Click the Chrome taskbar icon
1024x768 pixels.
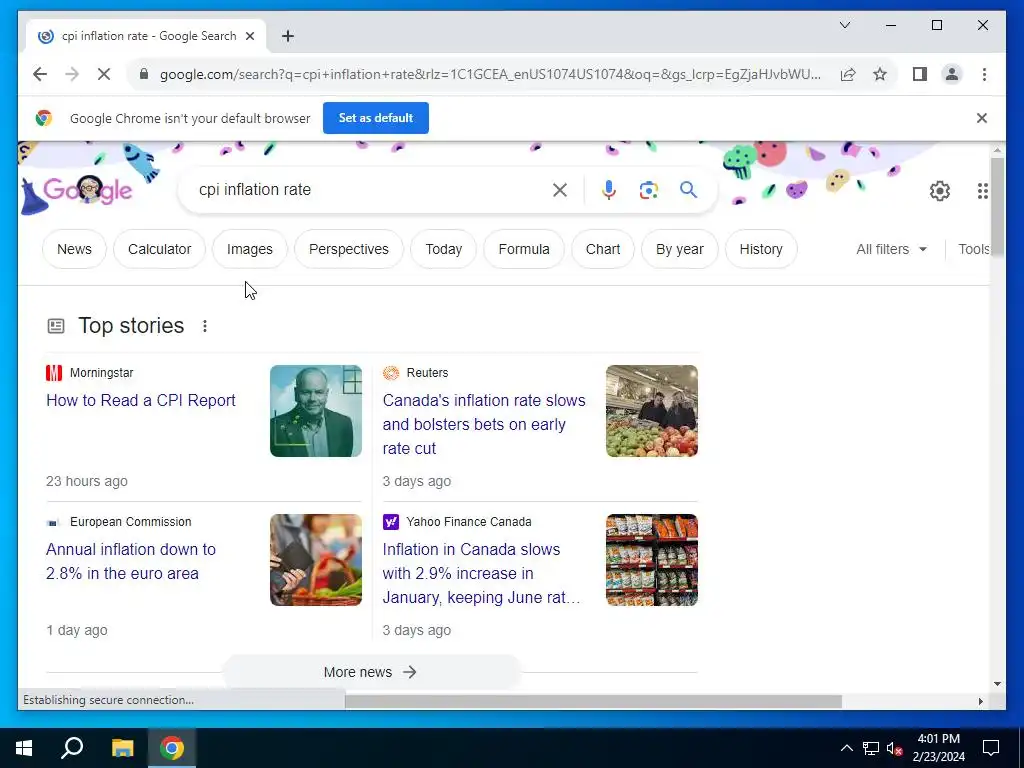[172, 748]
